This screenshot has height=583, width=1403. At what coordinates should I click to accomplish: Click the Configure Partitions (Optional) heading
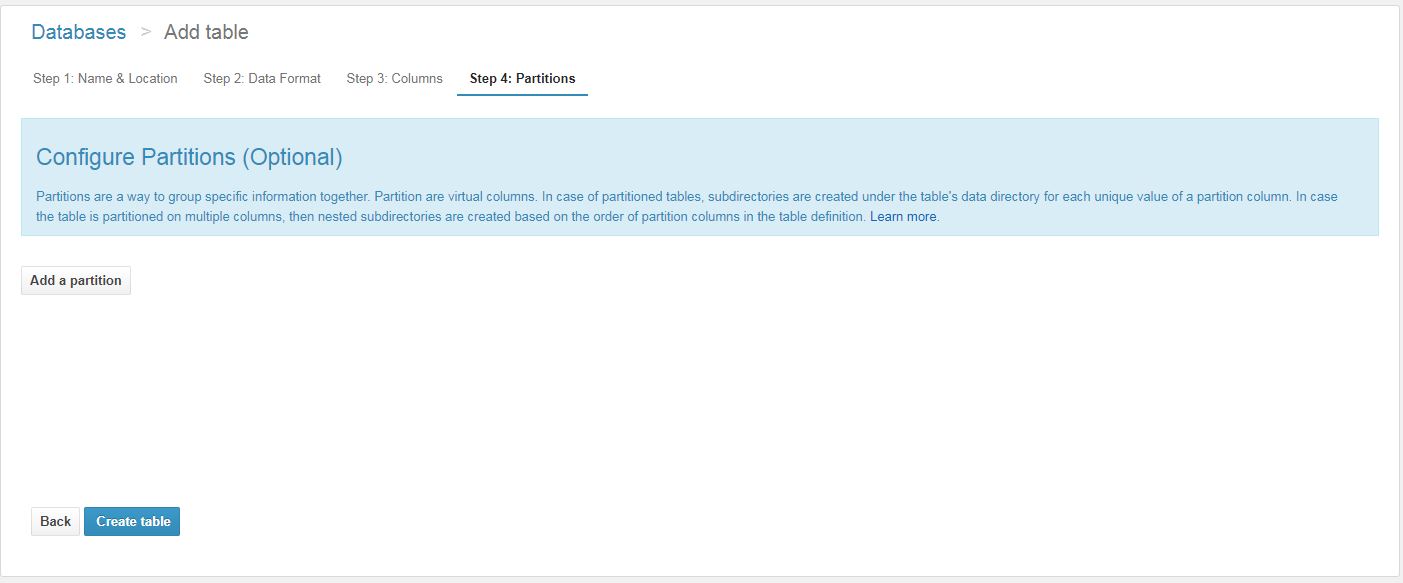click(189, 157)
